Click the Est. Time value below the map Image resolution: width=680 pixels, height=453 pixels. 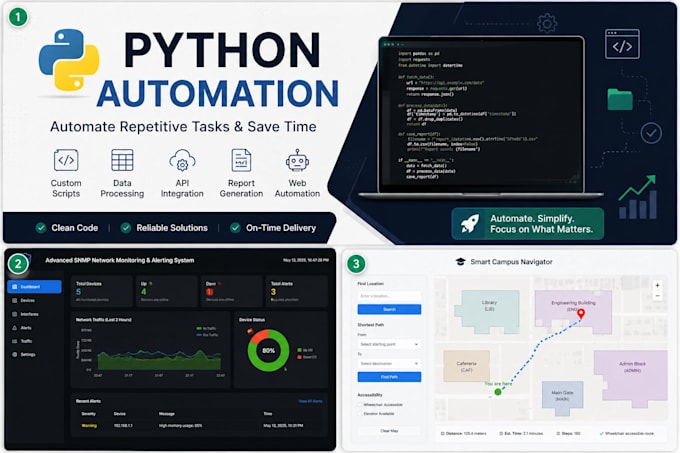[521, 433]
